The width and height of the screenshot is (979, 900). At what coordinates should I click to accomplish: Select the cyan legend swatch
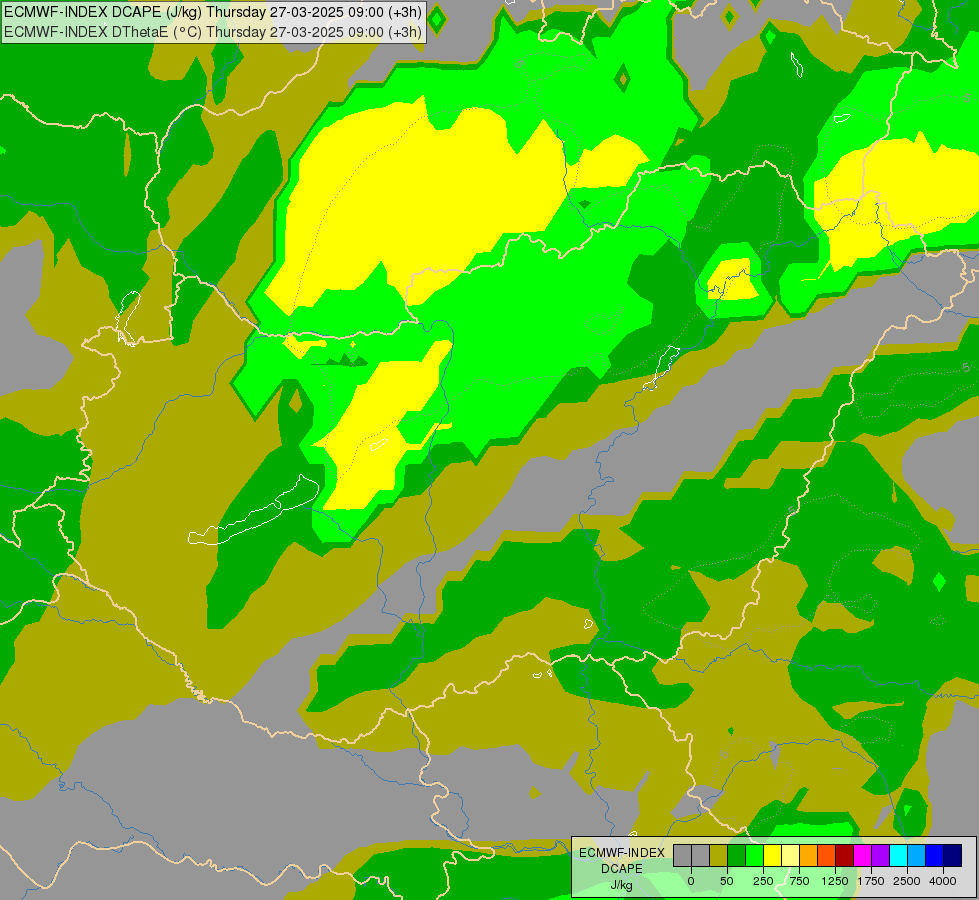click(x=898, y=856)
